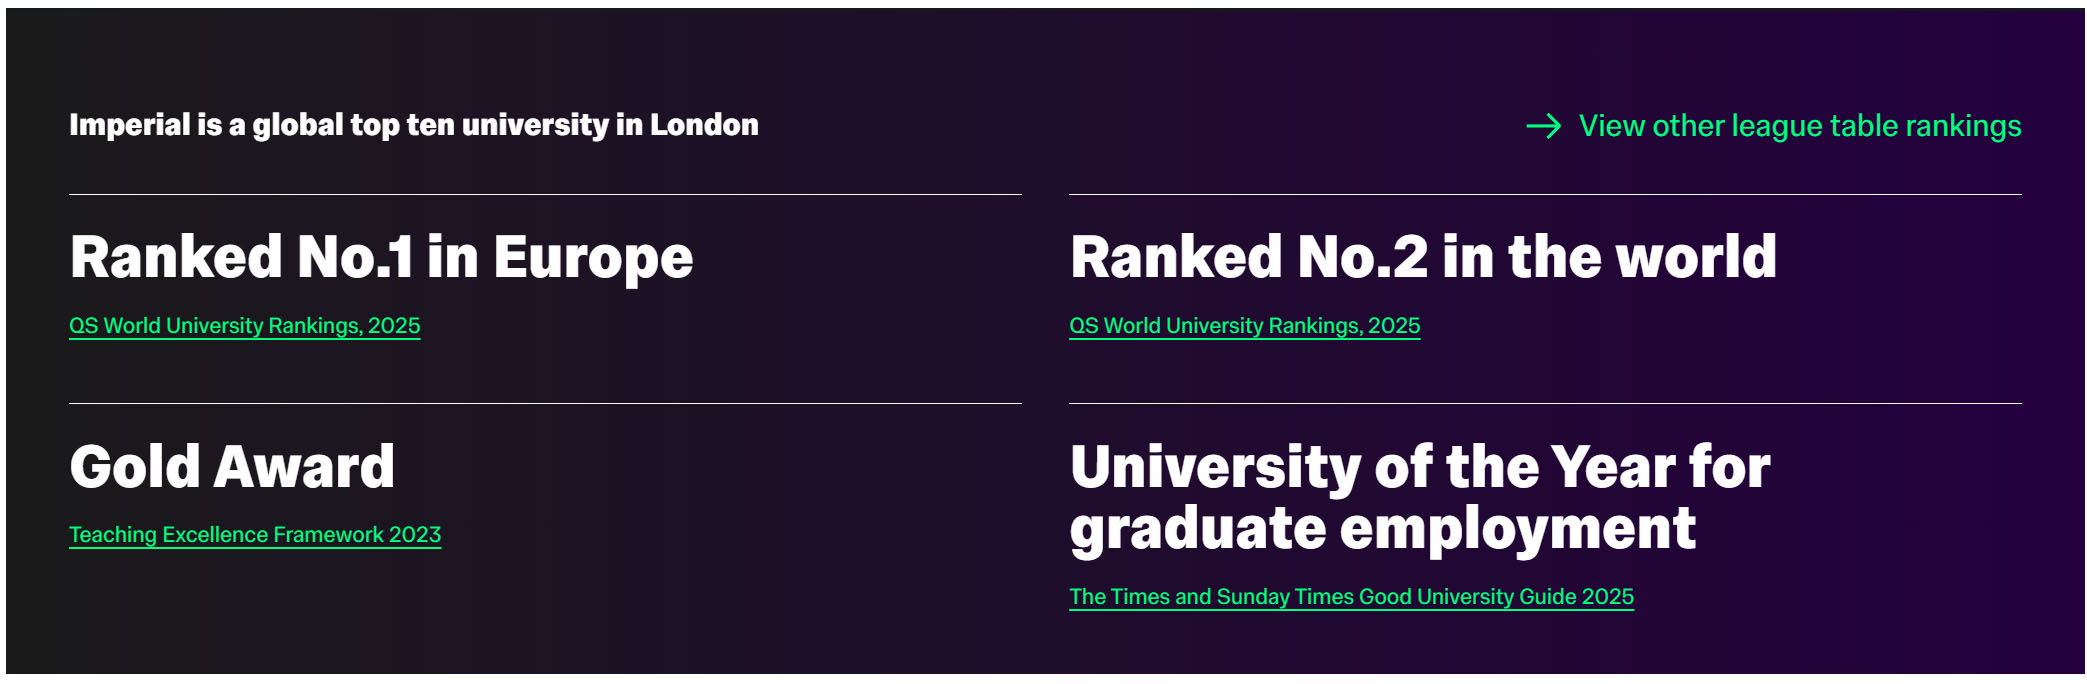Visit The Times and Sunday Times Good University Guide link
This screenshot has height=684, width=2087.
[x=1351, y=597]
